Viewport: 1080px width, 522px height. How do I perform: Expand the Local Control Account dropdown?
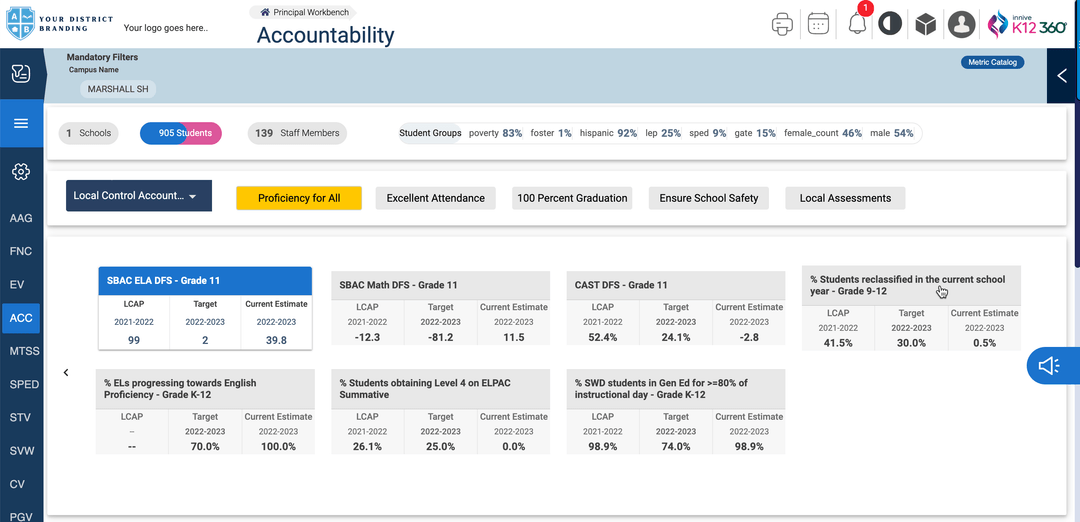pyautogui.click(x=139, y=196)
